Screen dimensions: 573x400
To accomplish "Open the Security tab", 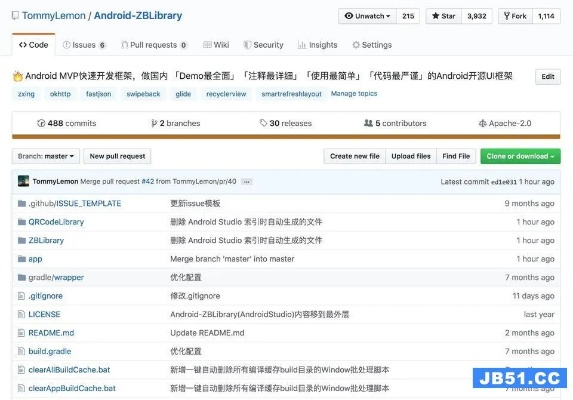I will (x=263, y=45).
